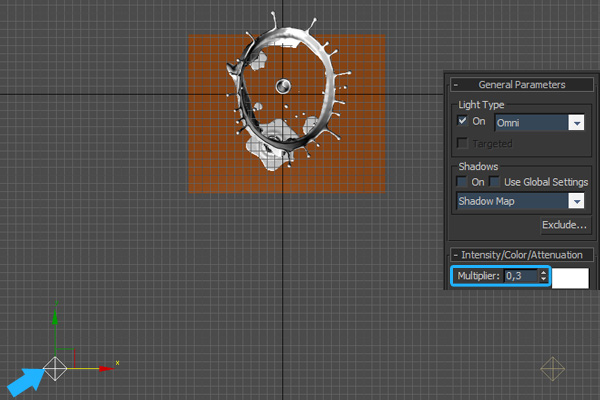
Task: Click into the Multiplier value field
Action: (x=520, y=276)
